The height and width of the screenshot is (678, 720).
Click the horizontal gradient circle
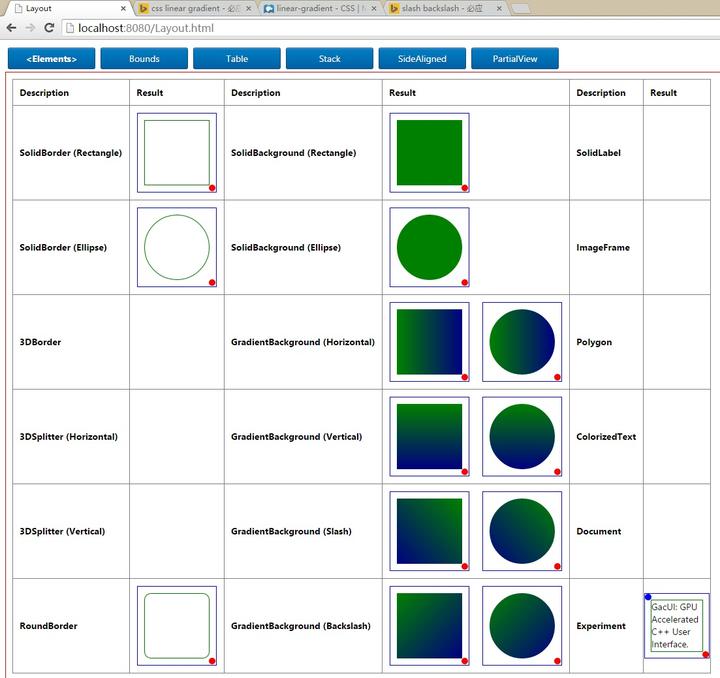tap(522, 342)
